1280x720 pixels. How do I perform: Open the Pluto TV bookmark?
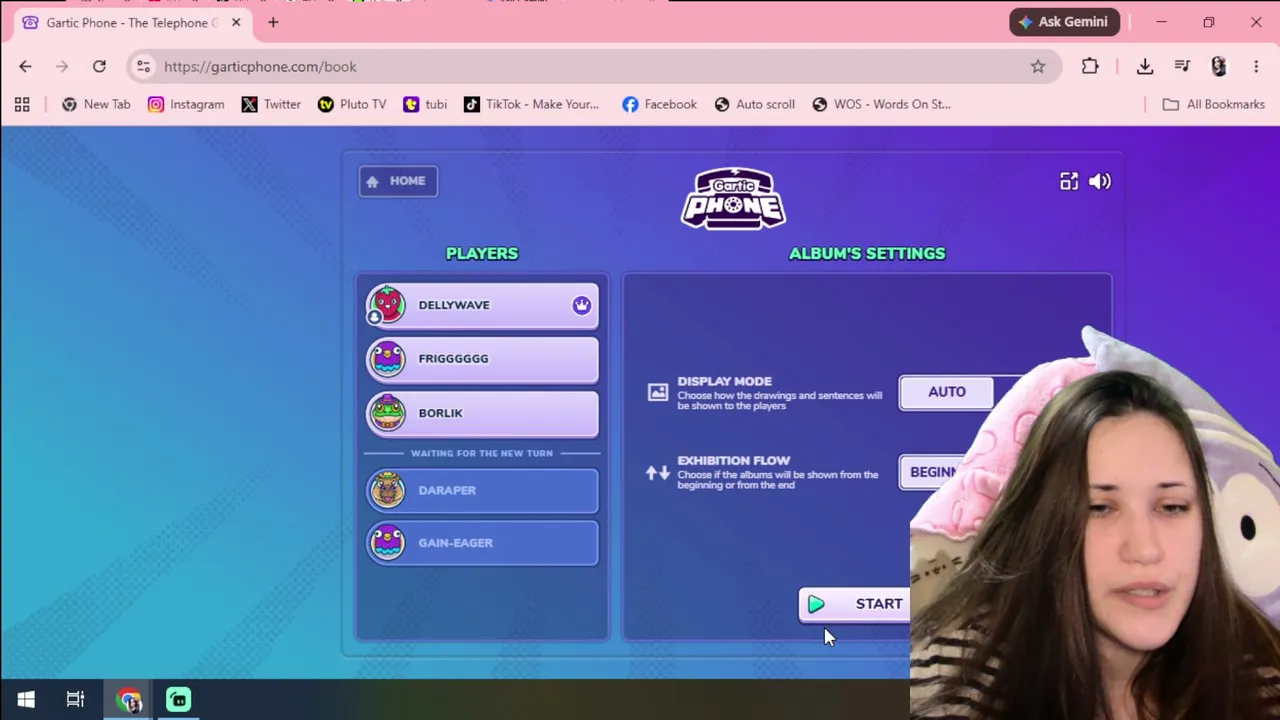coord(352,104)
